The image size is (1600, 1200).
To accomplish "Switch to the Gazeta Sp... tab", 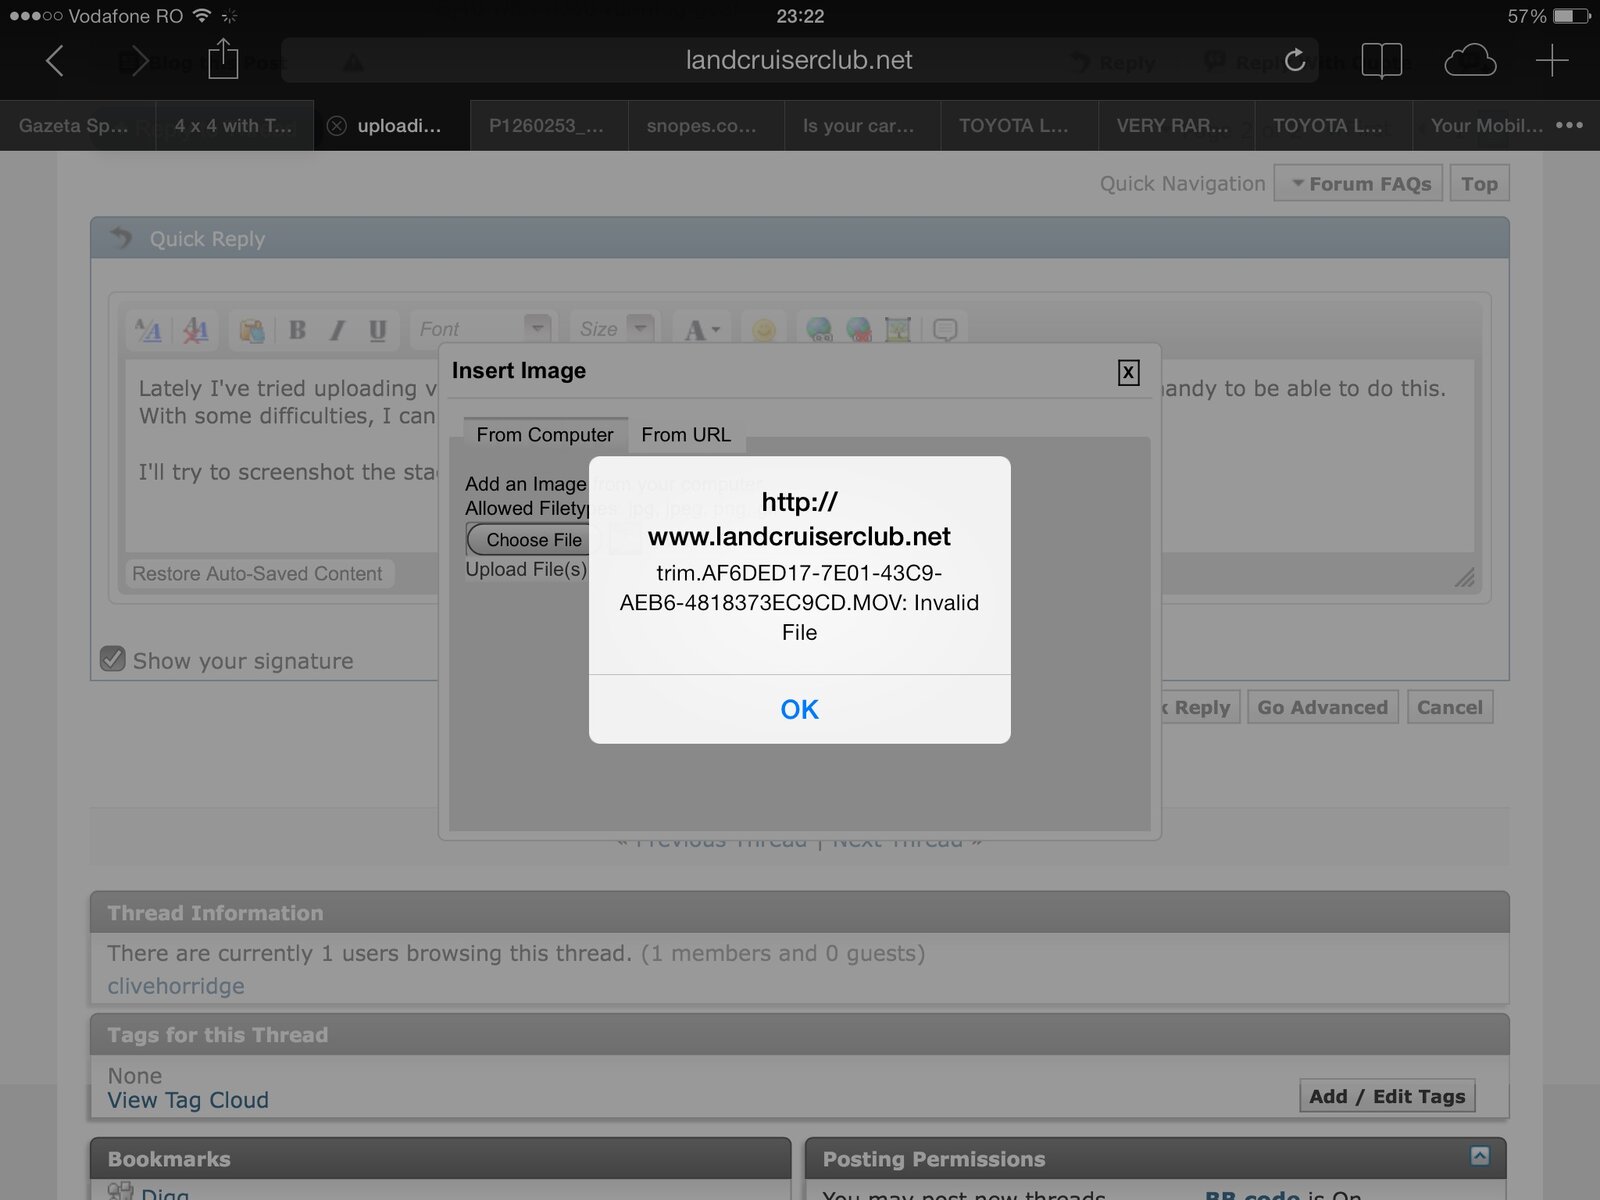I will tap(74, 126).
